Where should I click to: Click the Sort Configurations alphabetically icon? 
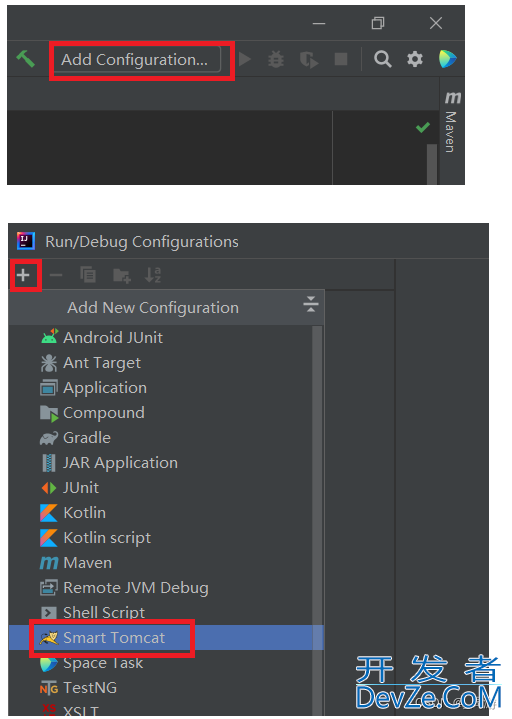point(153,275)
